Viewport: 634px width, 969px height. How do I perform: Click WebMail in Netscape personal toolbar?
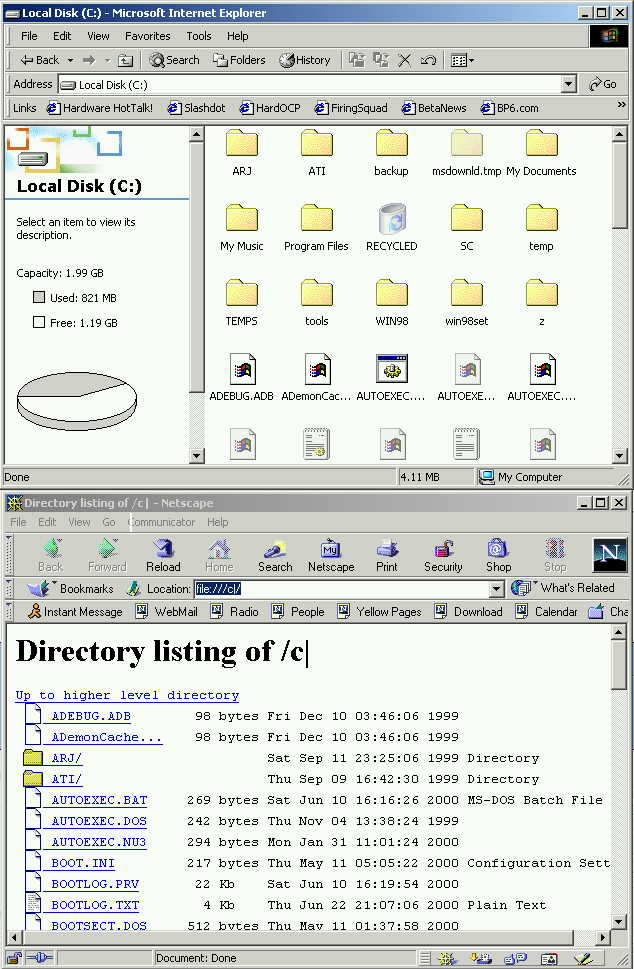point(167,612)
